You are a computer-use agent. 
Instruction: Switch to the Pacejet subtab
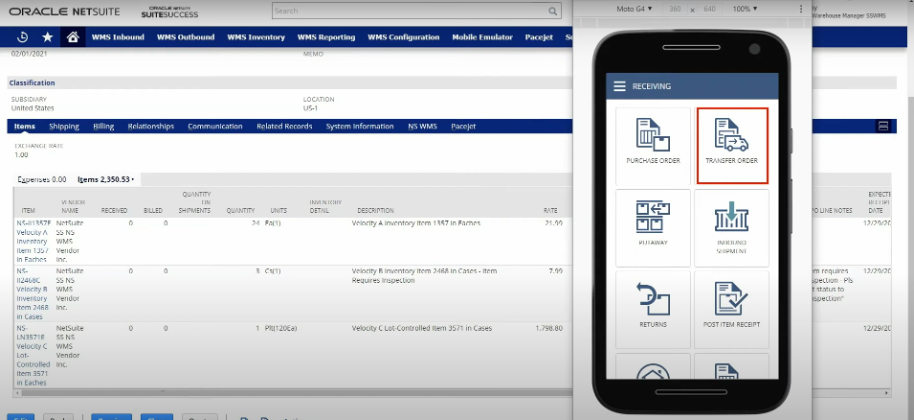coord(463,126)
